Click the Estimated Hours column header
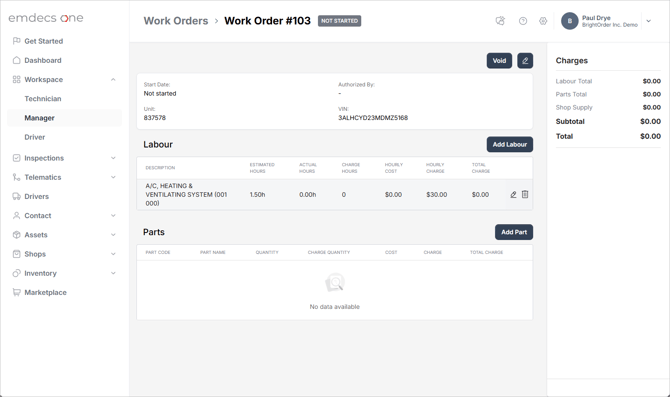Image resolution: width=670 pixels, height=397 pixels. [x=262, y=168]
